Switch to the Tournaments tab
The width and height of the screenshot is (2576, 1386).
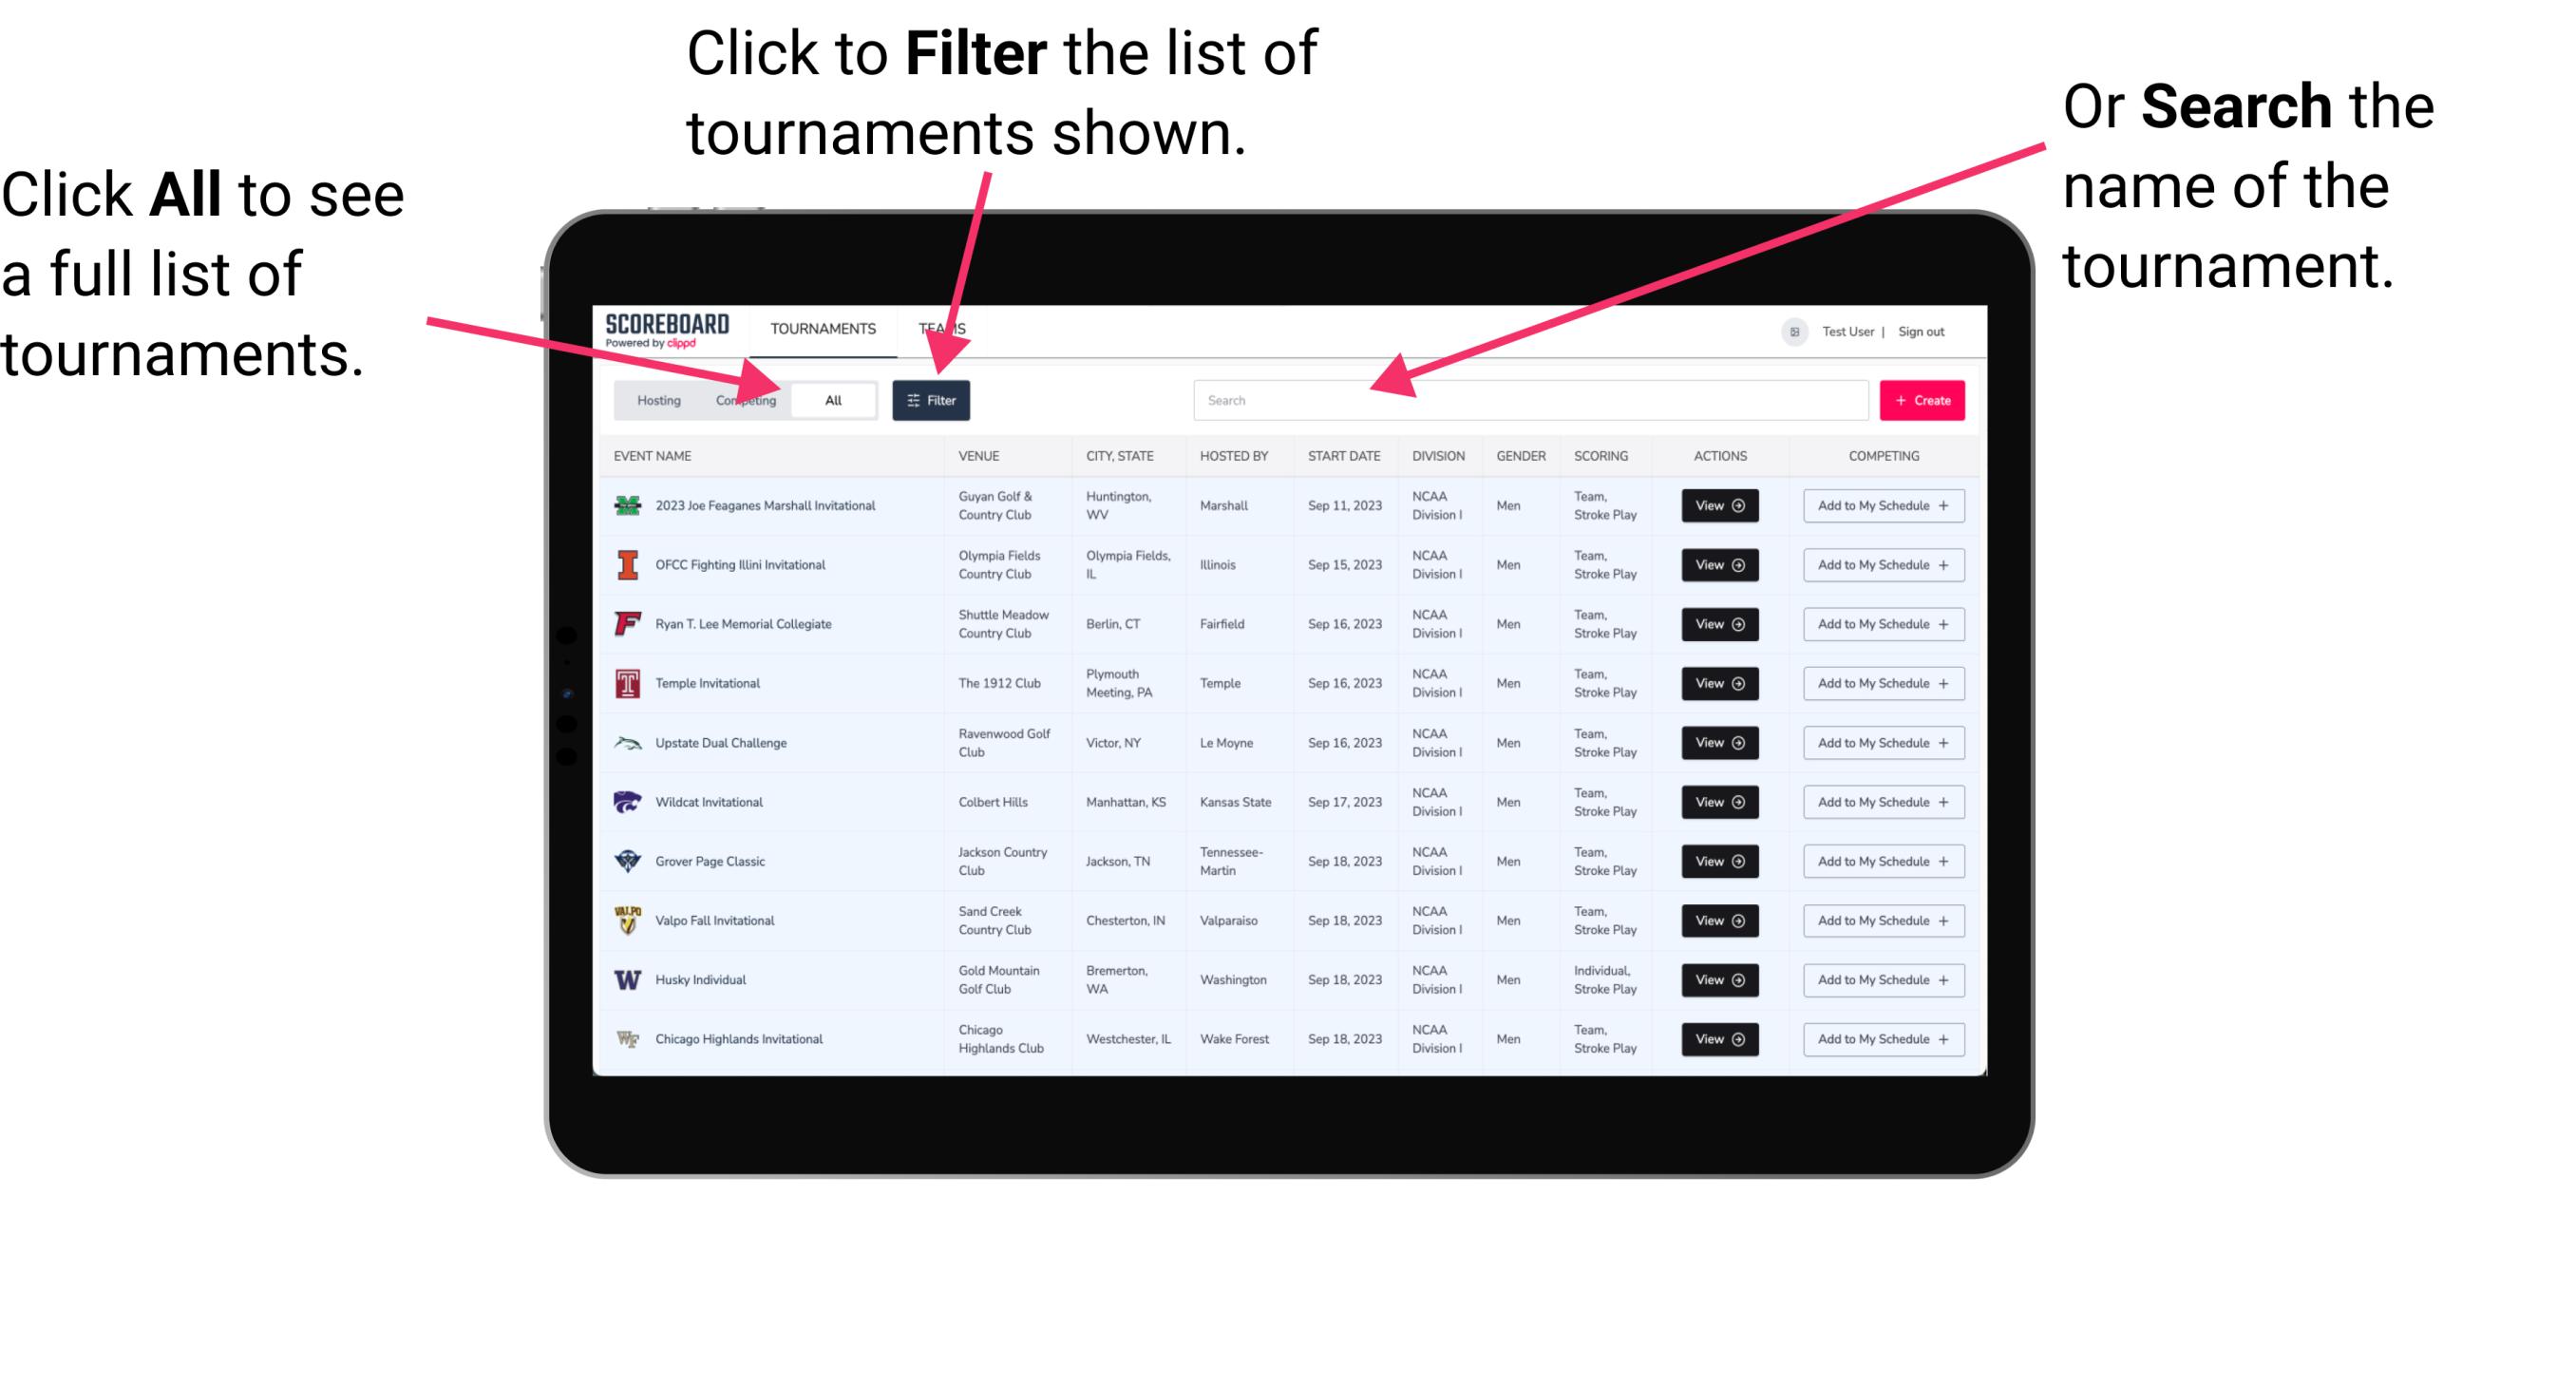tap(823, 328)
